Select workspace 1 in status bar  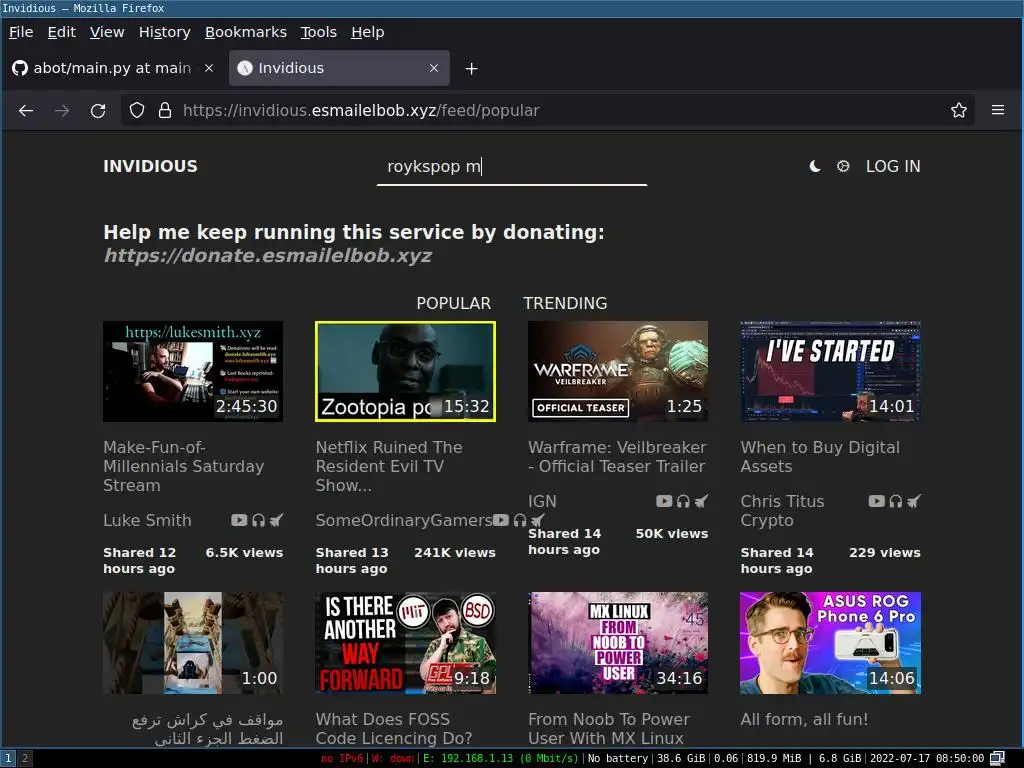8,758
